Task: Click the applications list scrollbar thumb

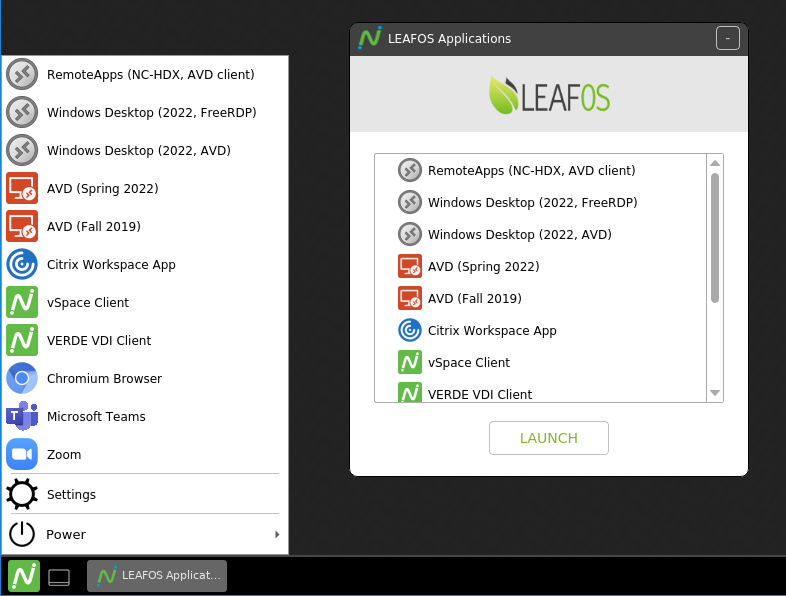Action: (x=715, y=238)
